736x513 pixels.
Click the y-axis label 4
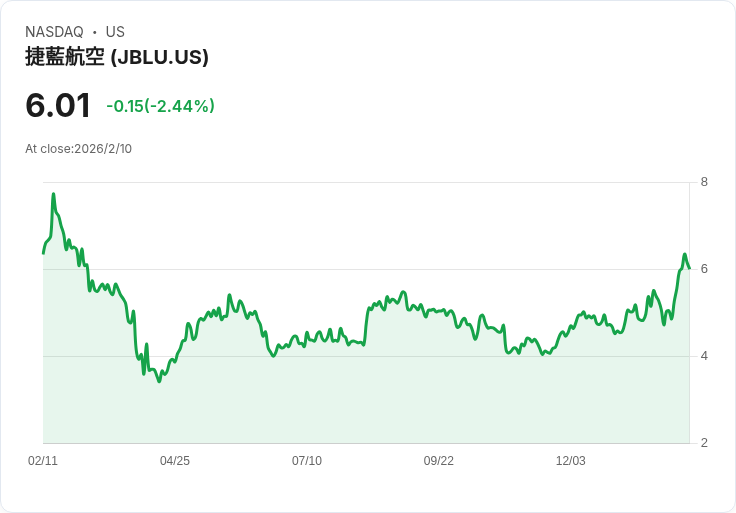click(x=704, y=356)
